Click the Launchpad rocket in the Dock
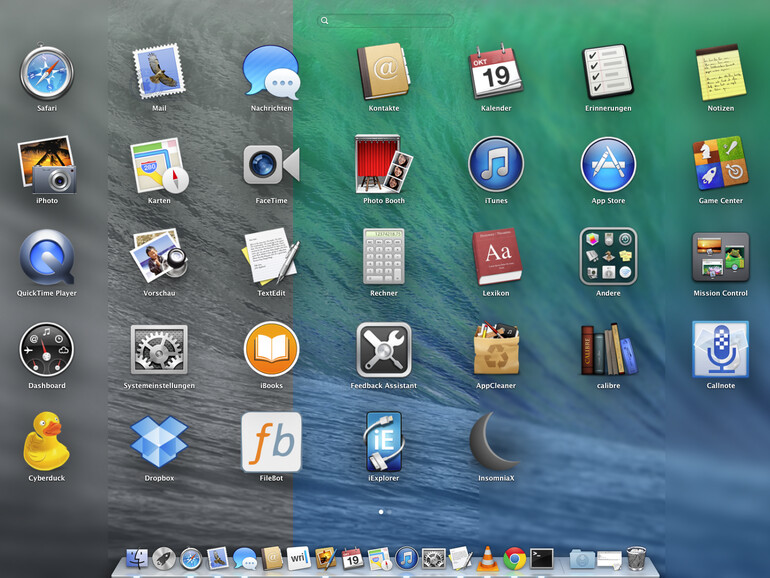This screenshot has height=578, width=770. tap(164, 559)
